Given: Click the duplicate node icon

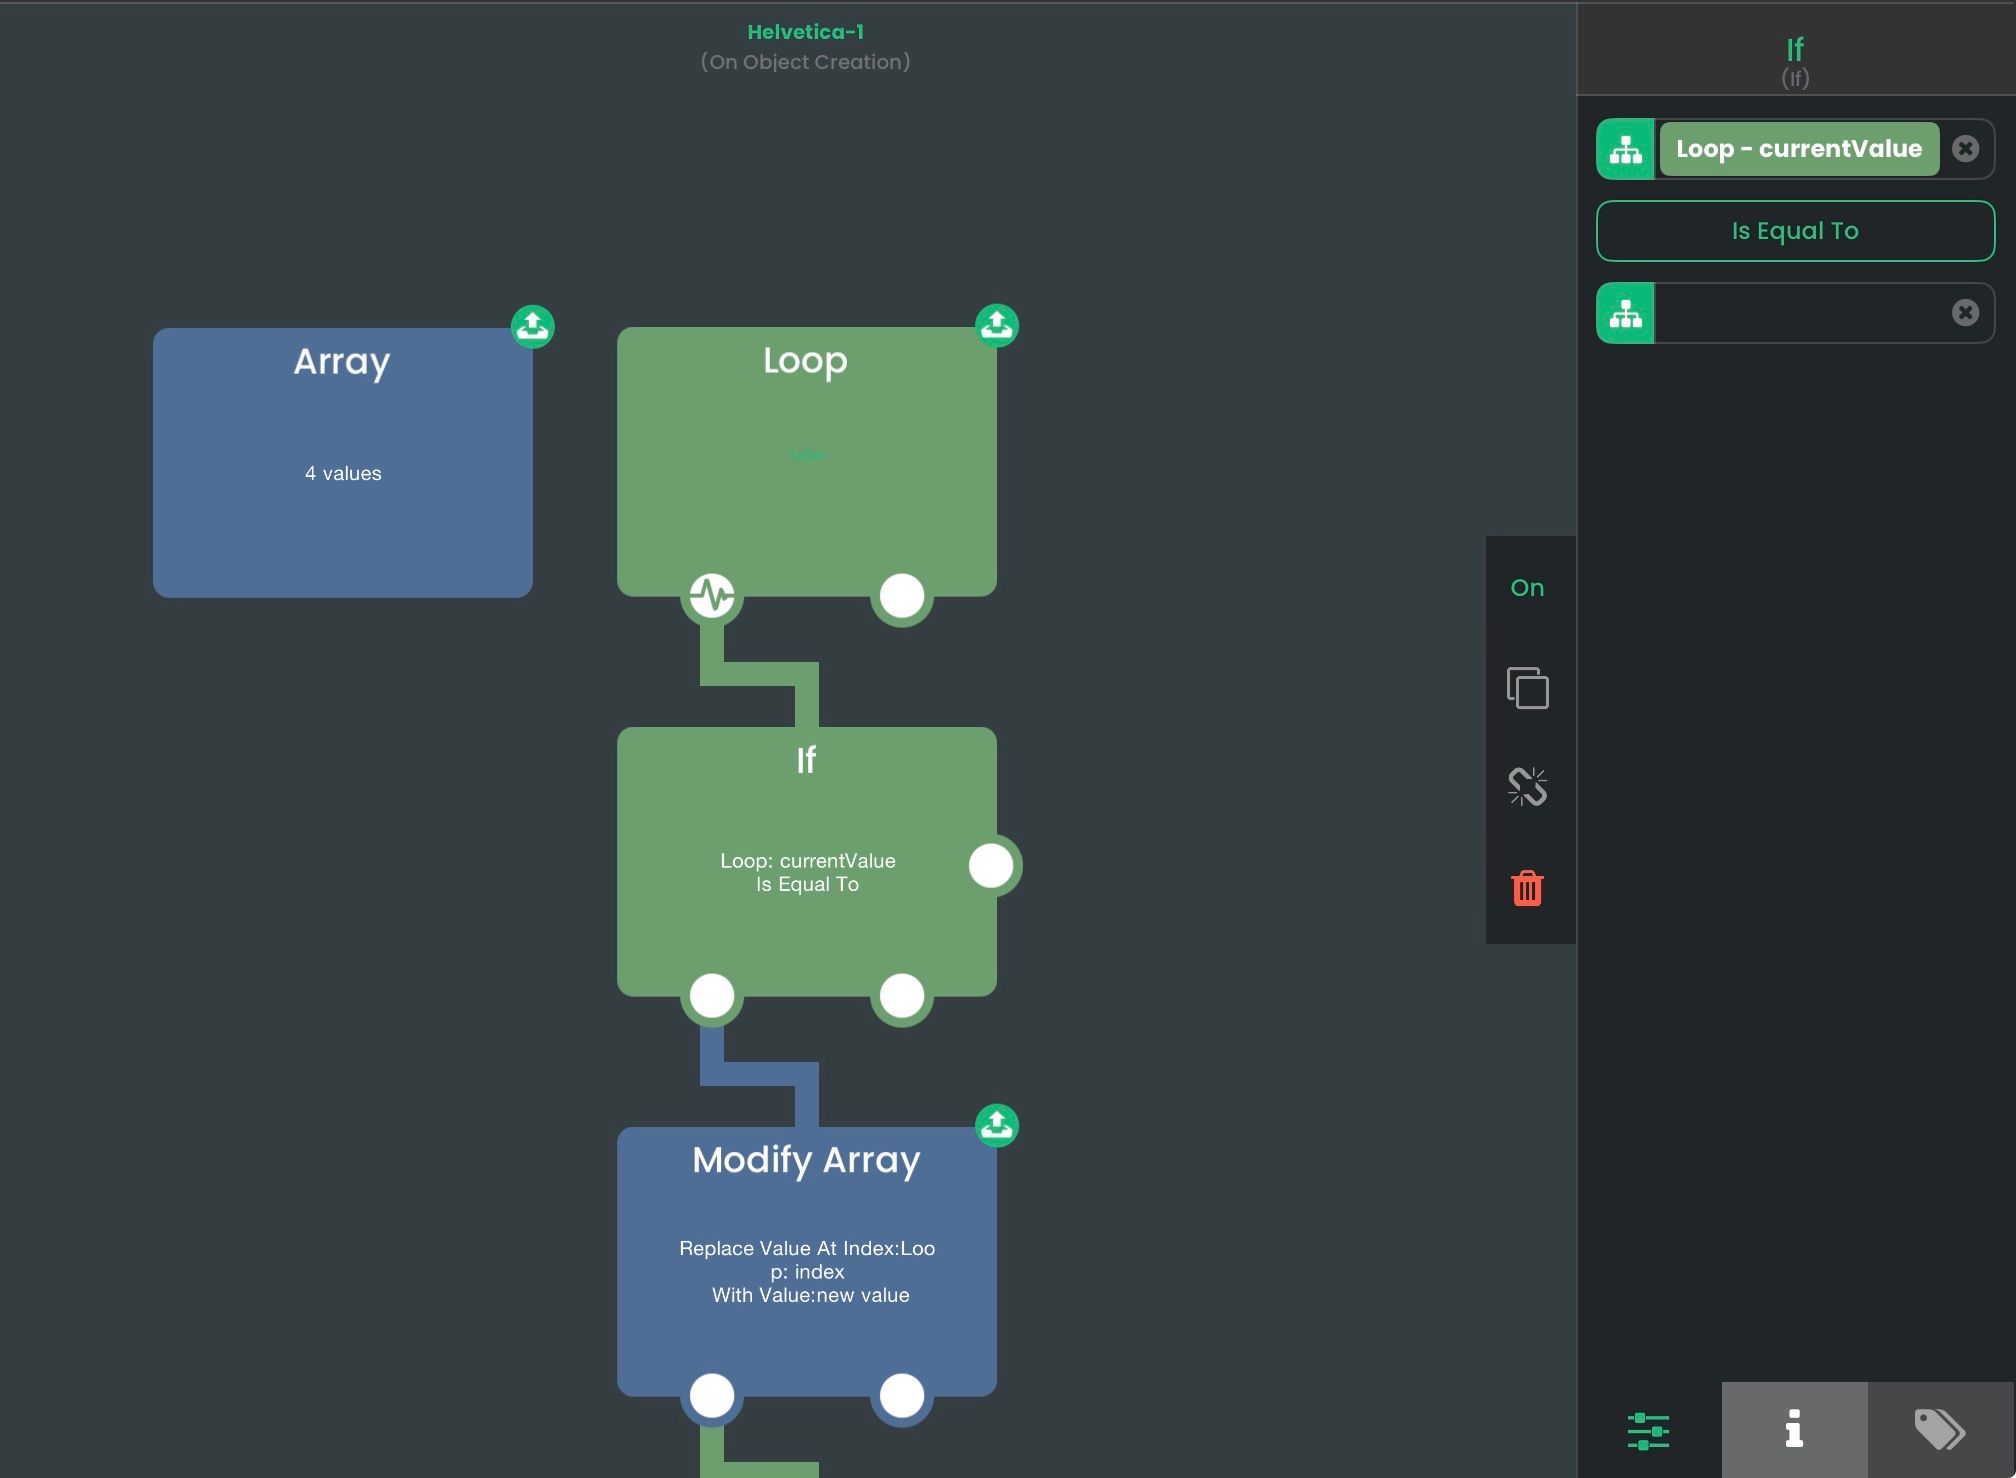Looking at the screenshot, I should [x=1527, y=688].
